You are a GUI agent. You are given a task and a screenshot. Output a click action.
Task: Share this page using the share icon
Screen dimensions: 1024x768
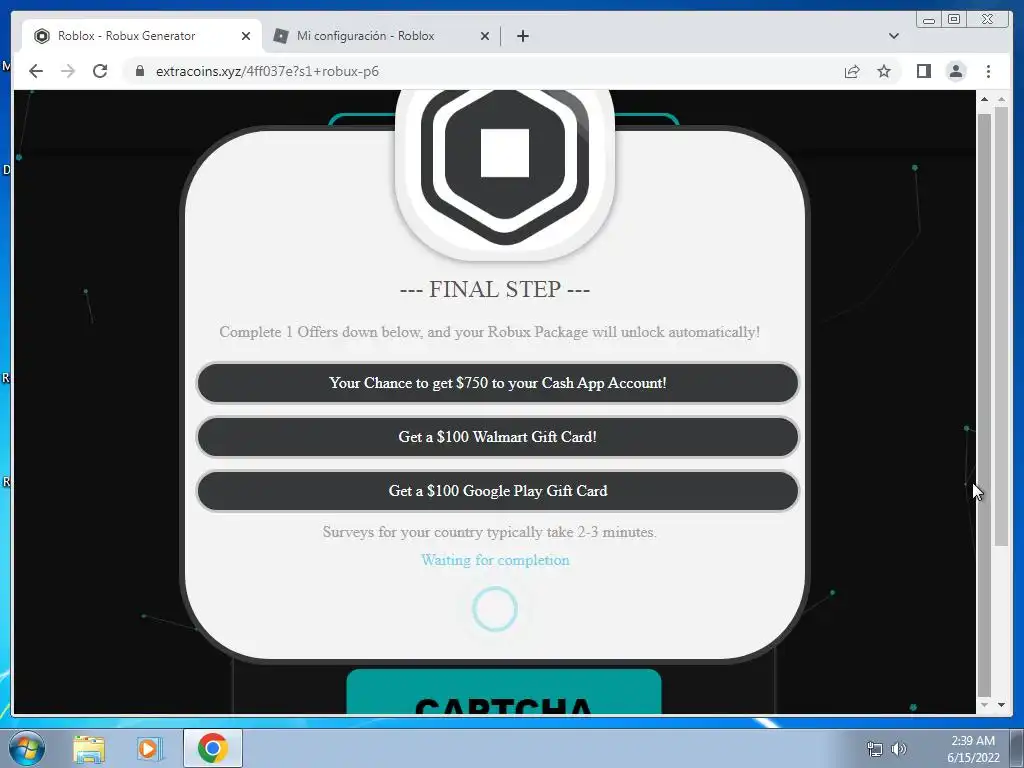point(852,71)
